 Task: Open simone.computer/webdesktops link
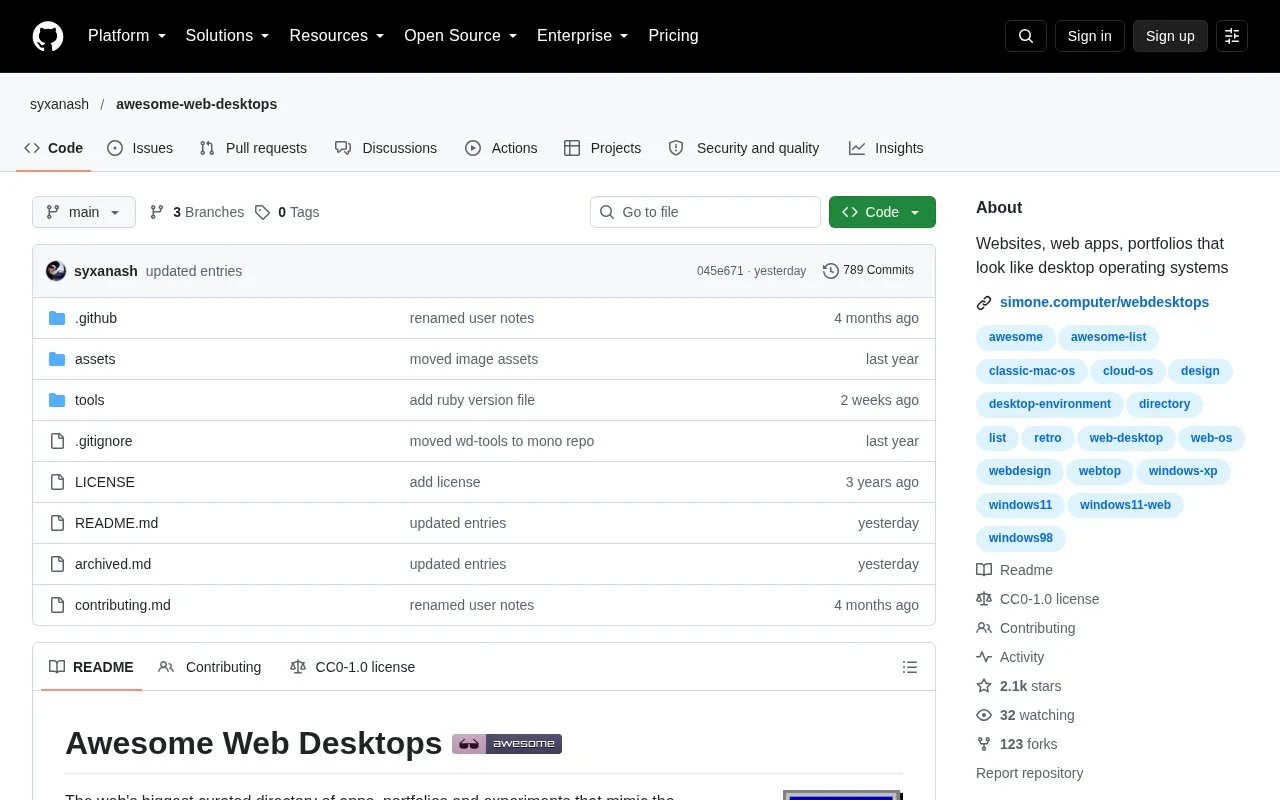1104,302
